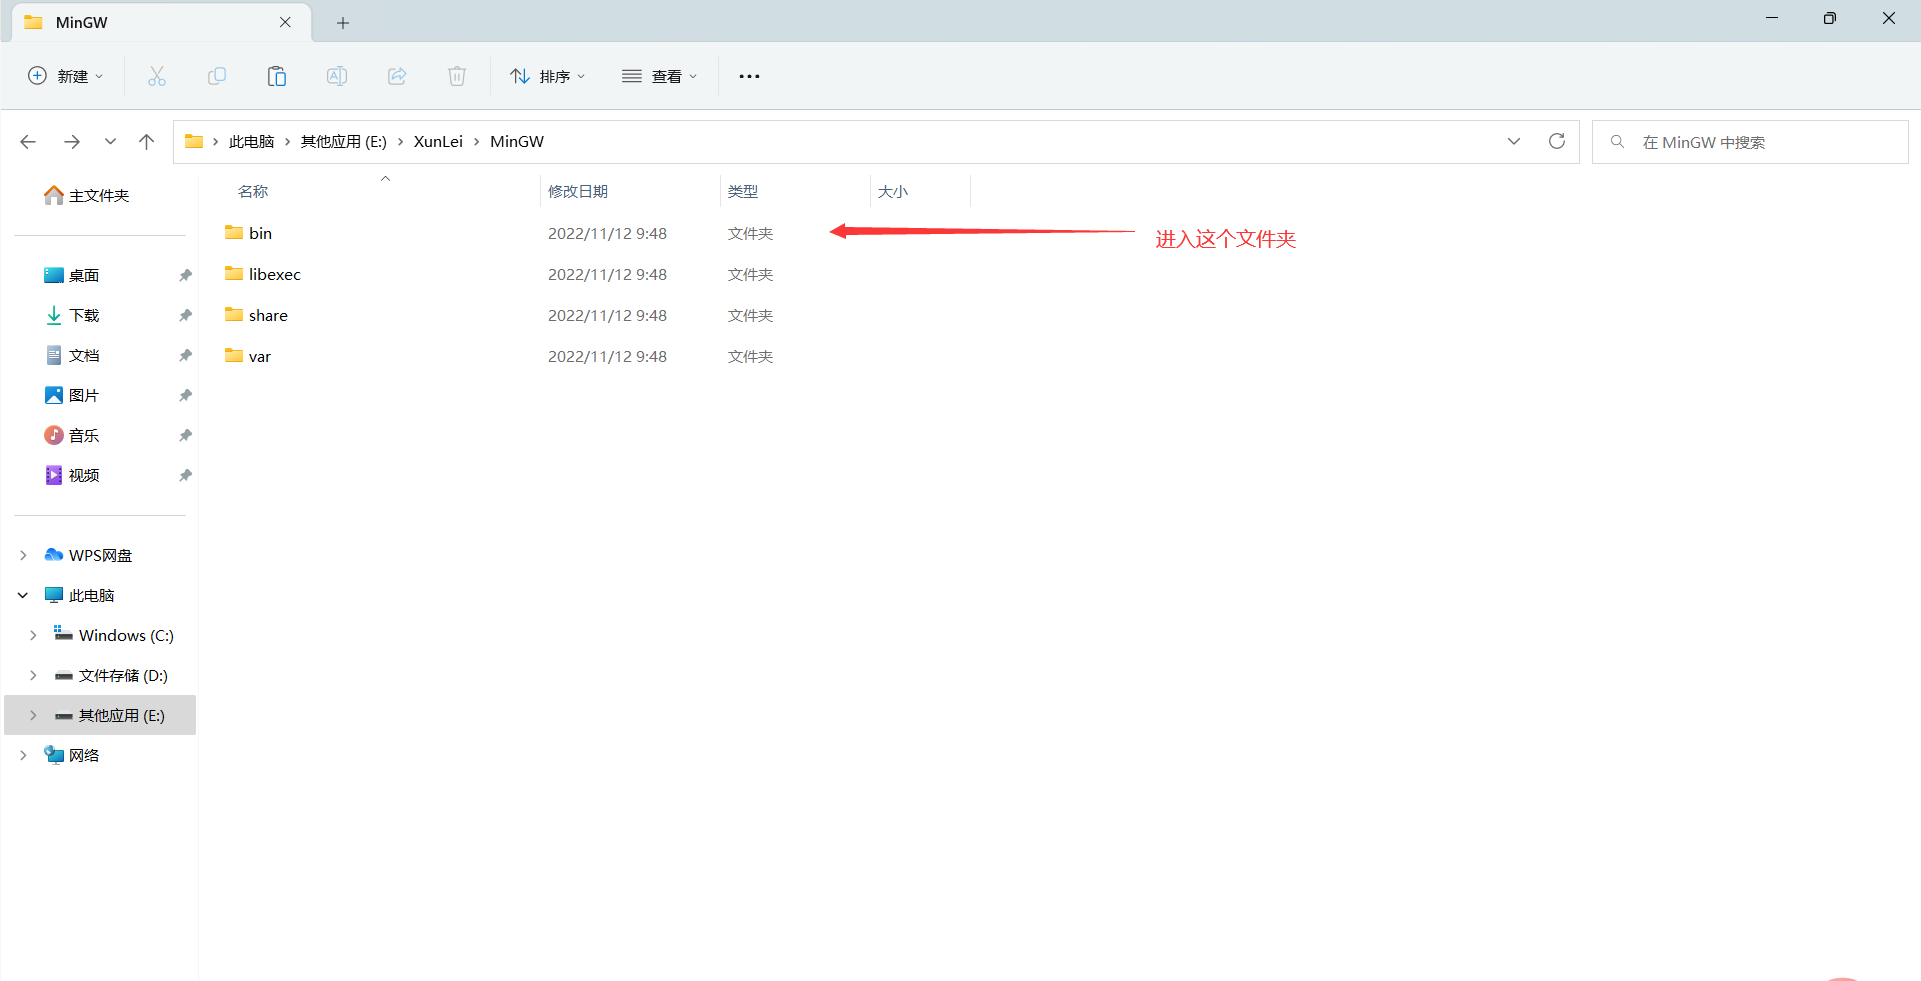Sort by the 大小 column header
The width and height of the screenshot is (1921, 981).
click(x=893, y=191)
